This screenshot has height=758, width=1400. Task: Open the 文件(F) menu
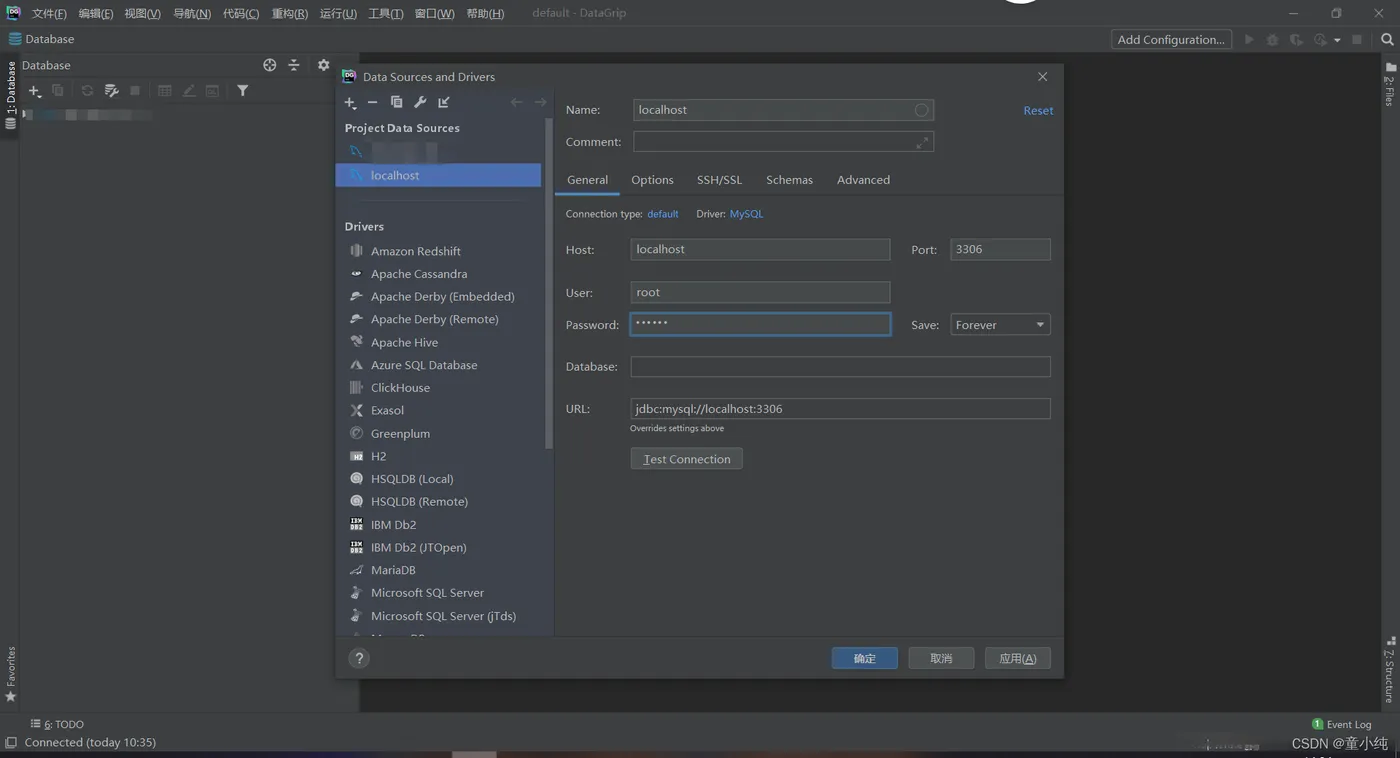[49, 14]
